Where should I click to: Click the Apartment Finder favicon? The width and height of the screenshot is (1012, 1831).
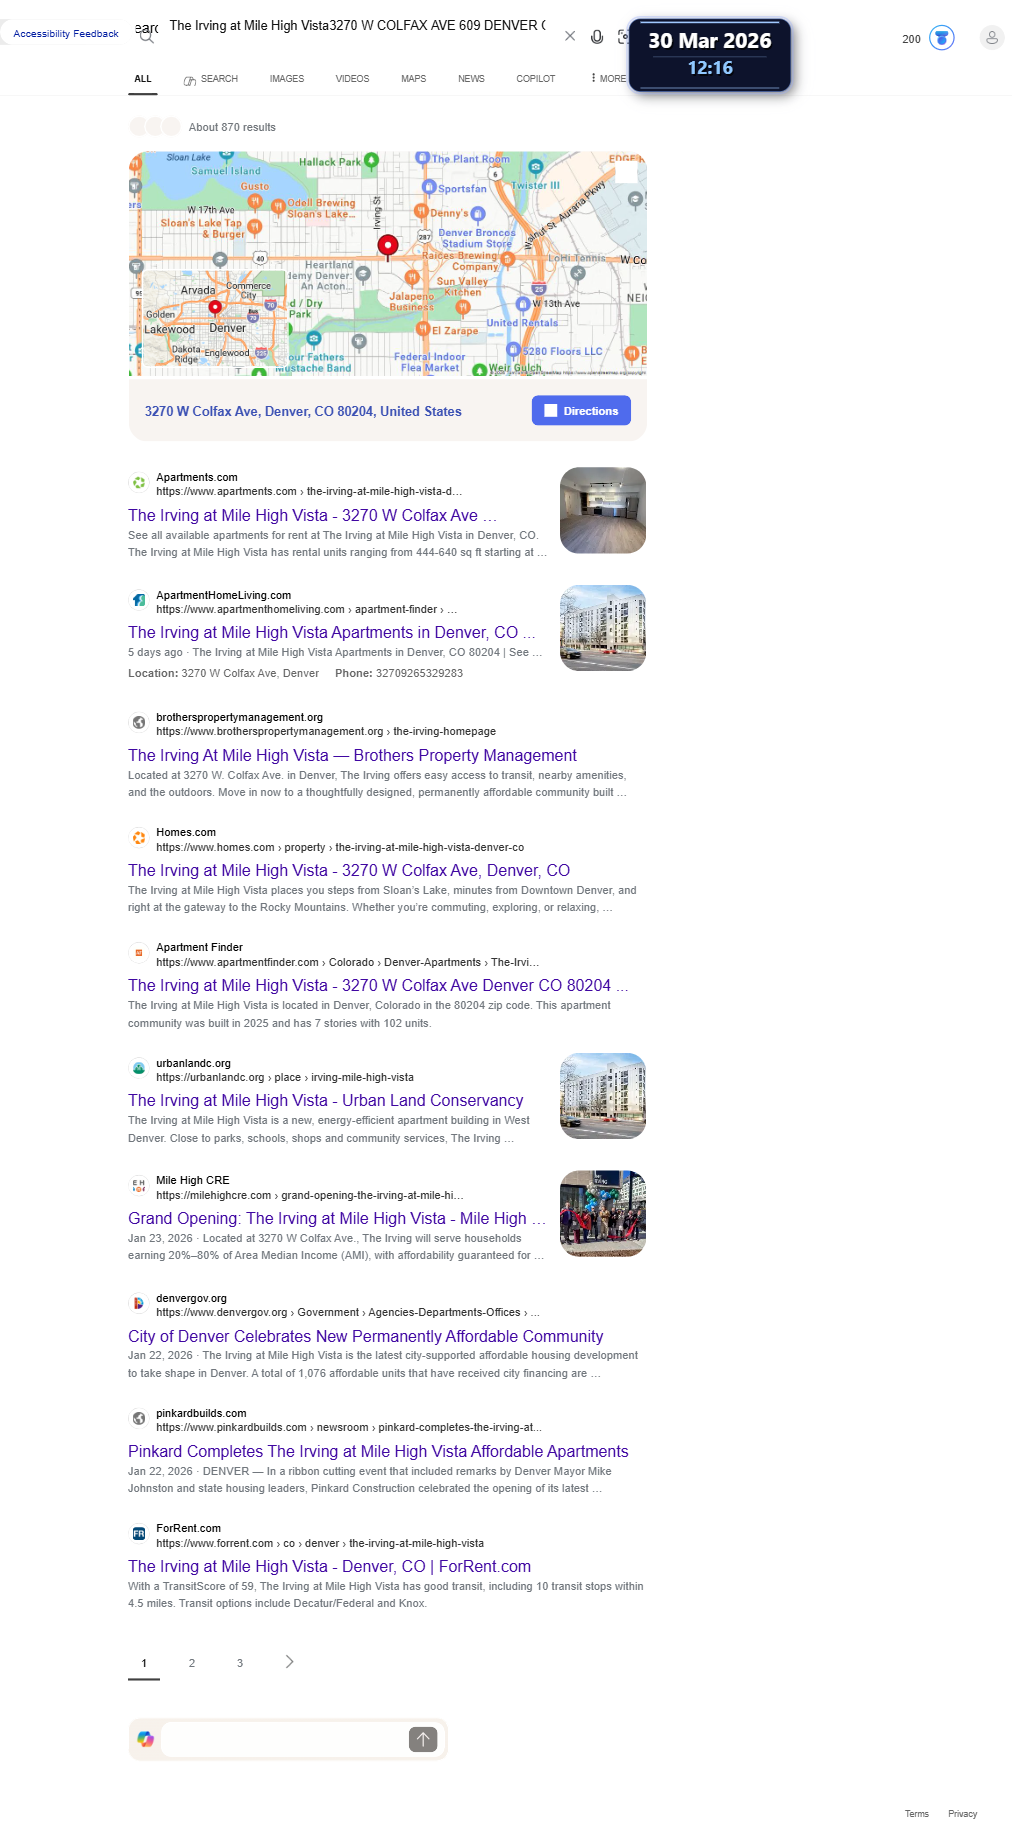139,953
